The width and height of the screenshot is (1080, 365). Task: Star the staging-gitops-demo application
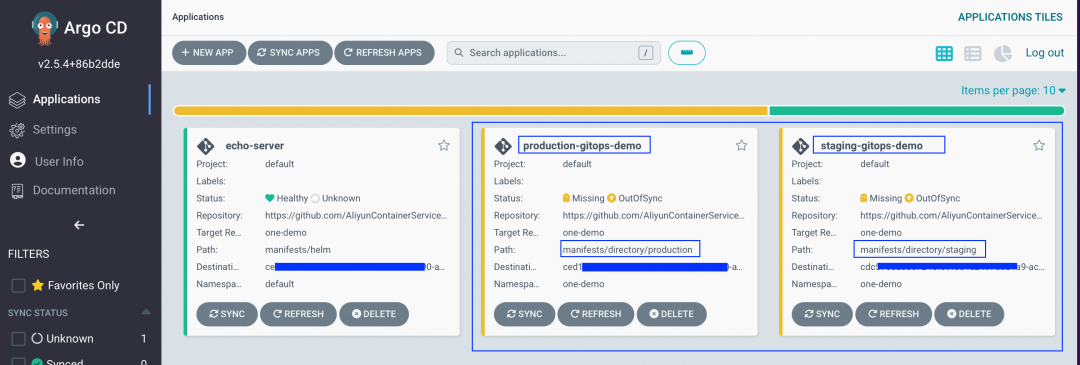(1039, 145)
